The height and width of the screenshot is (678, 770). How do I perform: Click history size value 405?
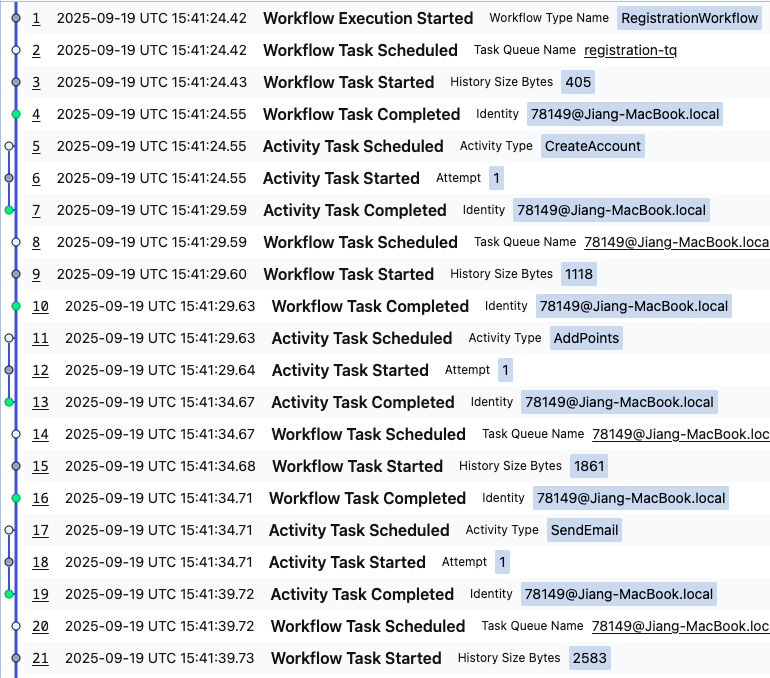578,82
